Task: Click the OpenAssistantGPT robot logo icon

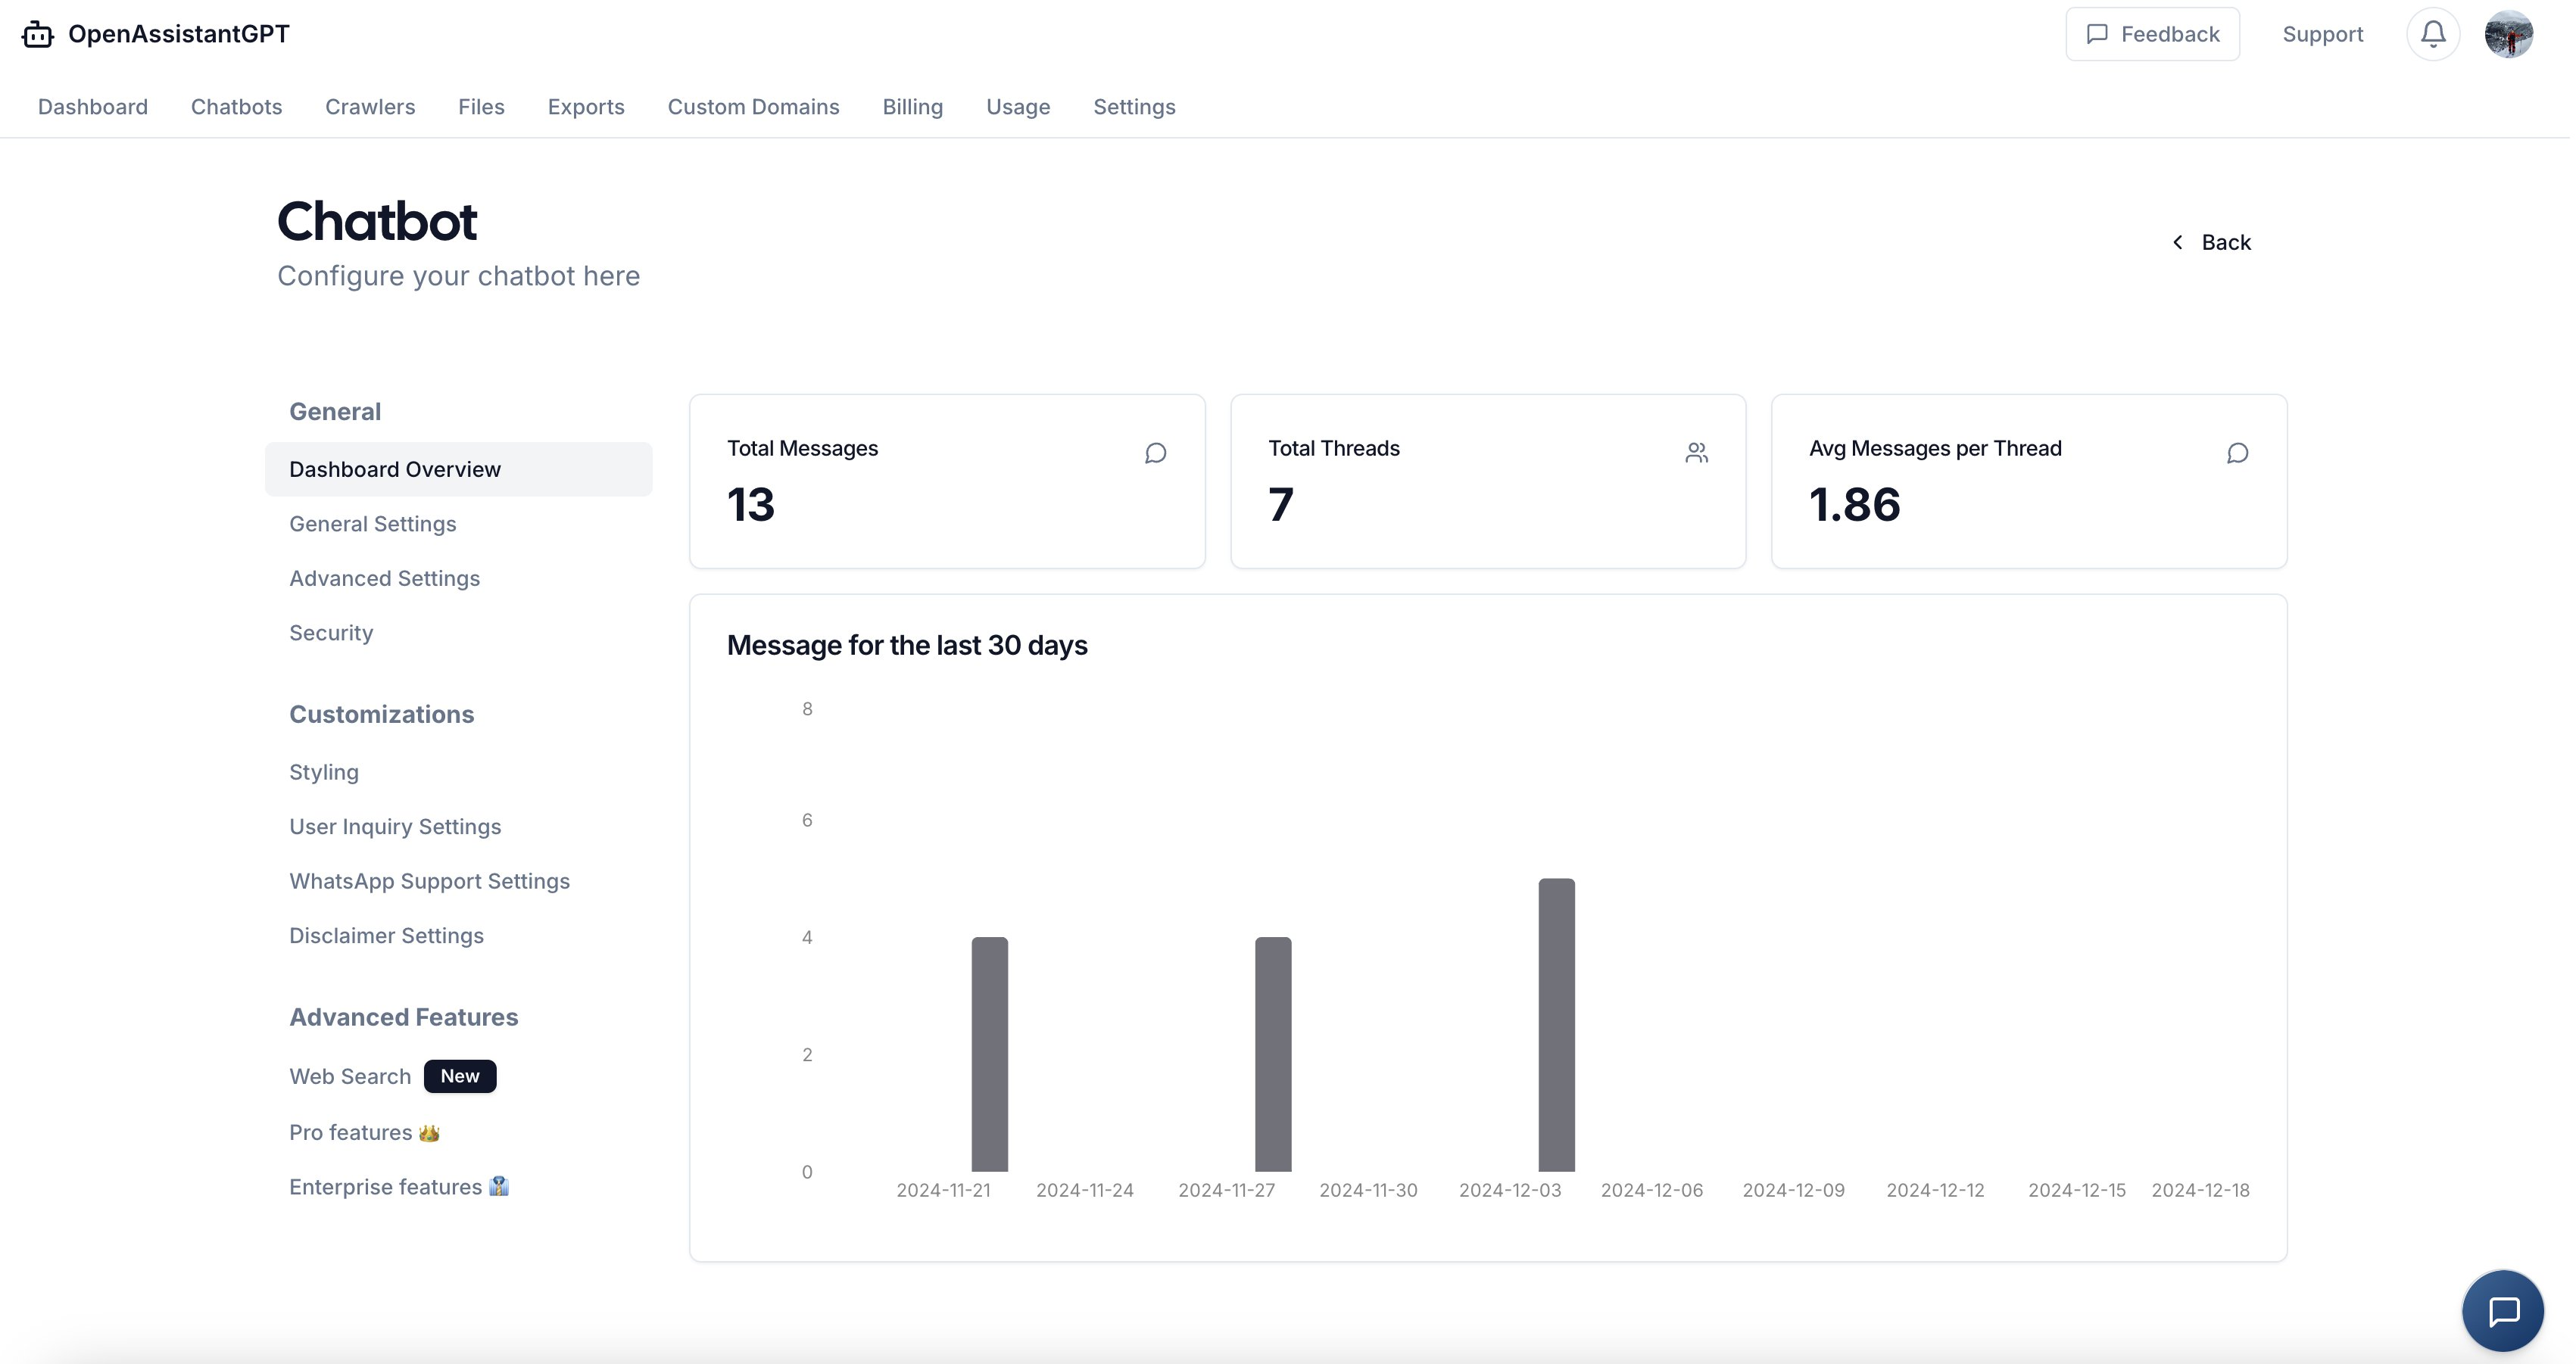Action: point(37,34)
